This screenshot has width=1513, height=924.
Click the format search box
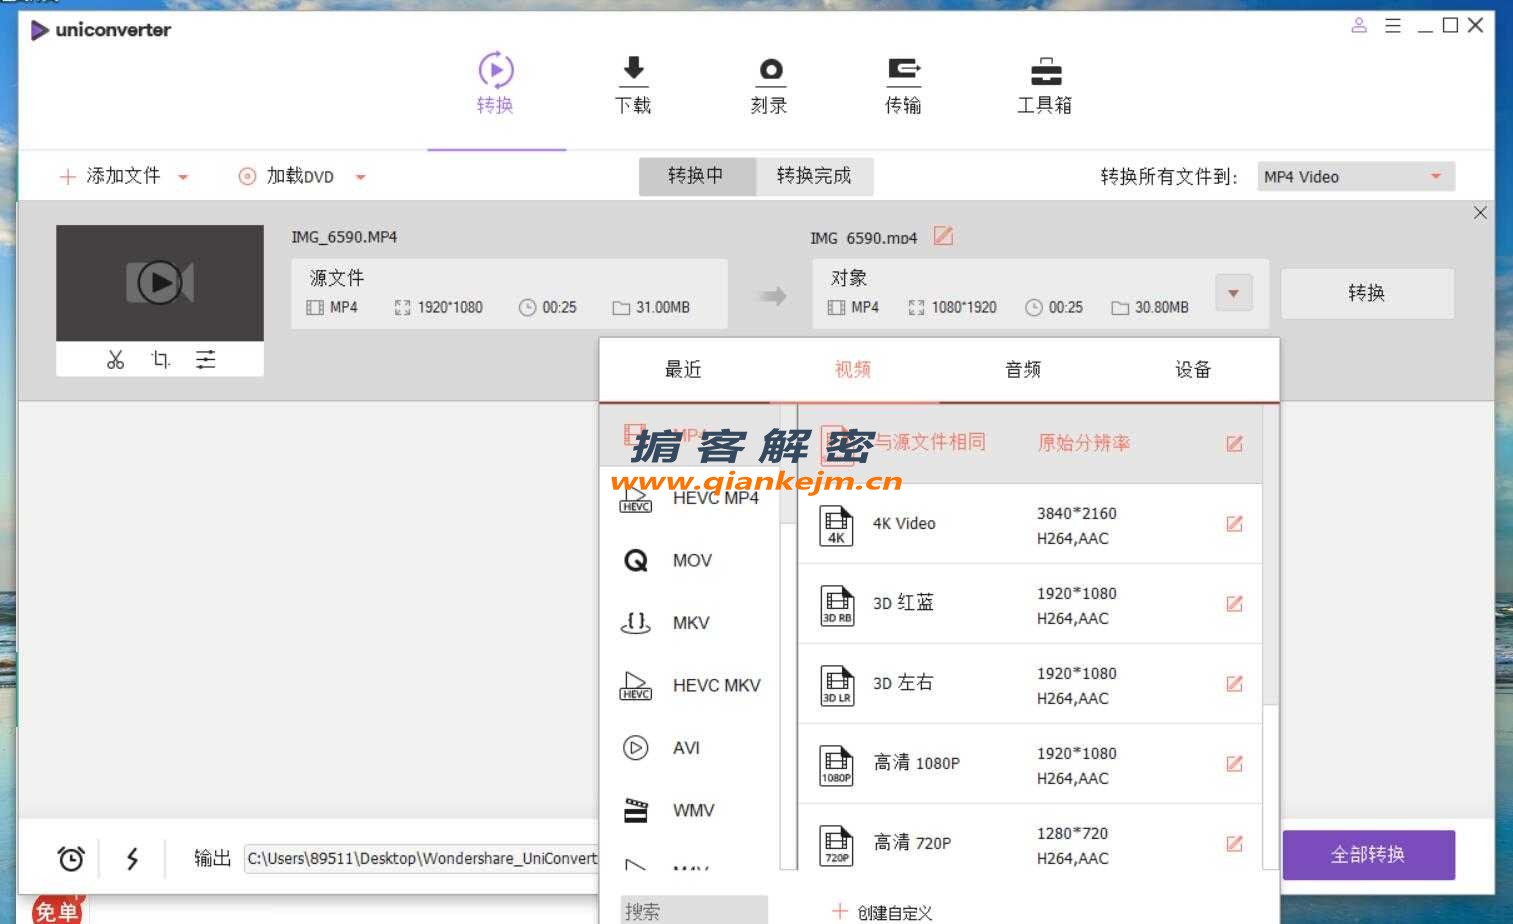[694, 911]
